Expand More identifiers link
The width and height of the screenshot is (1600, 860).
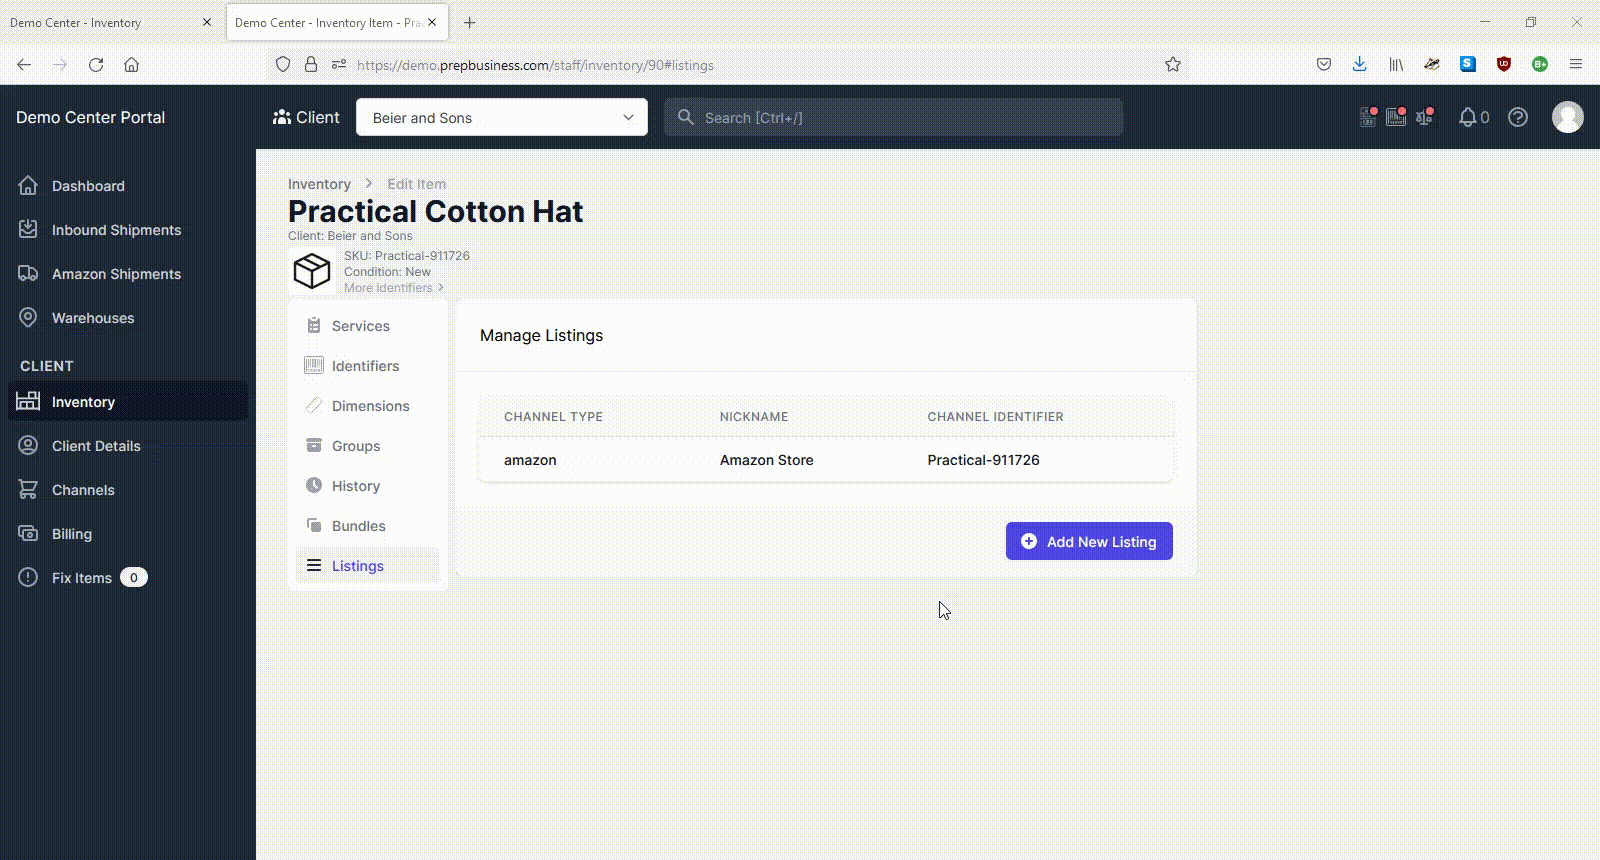(x=394, y=287)
